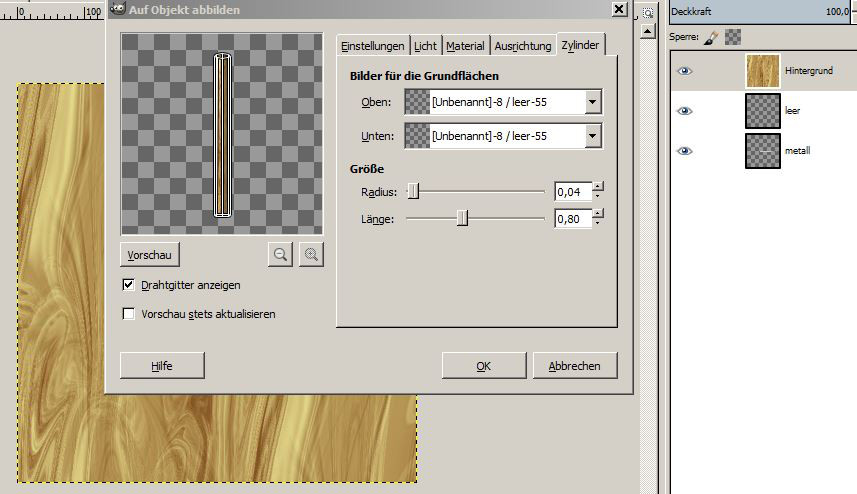Click the Hintergrund layer thumbnail

point(763,71)
